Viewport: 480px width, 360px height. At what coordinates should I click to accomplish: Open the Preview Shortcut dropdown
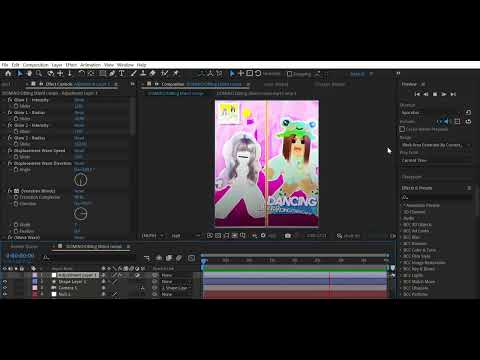[432, 113]
